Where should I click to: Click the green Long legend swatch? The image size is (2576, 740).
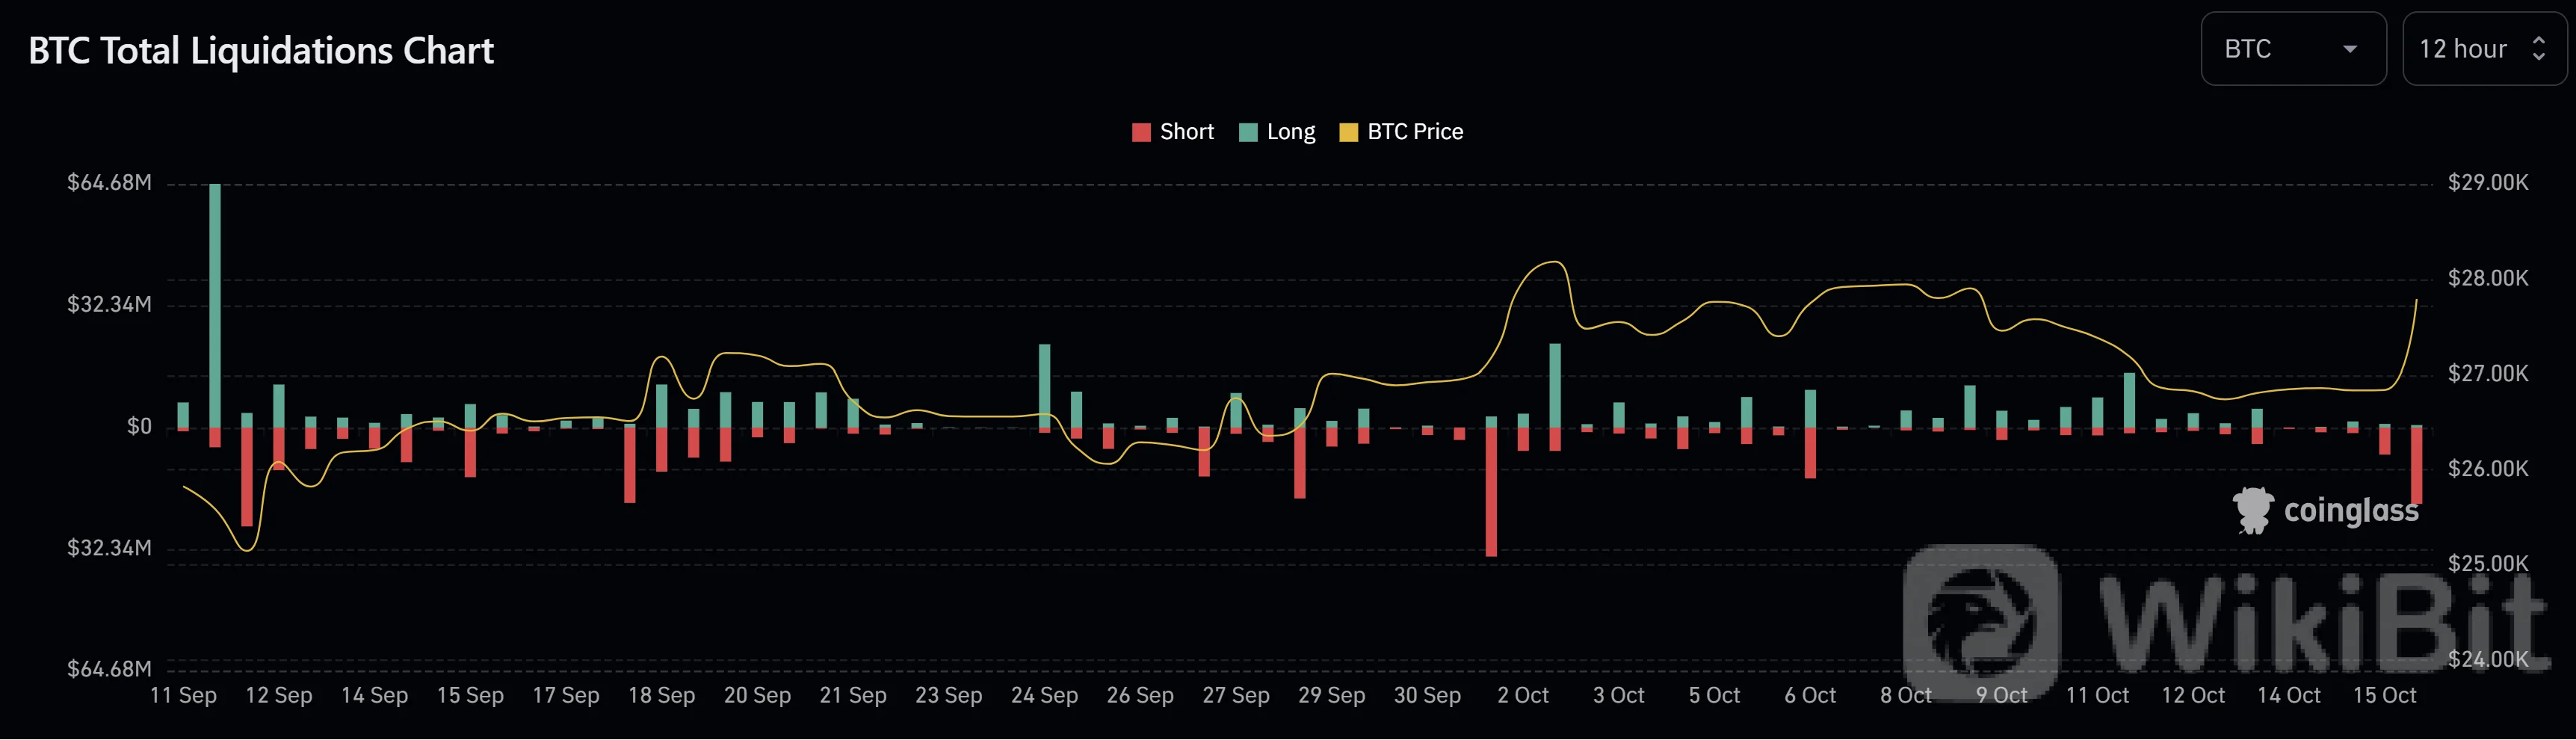point(1248,132)
